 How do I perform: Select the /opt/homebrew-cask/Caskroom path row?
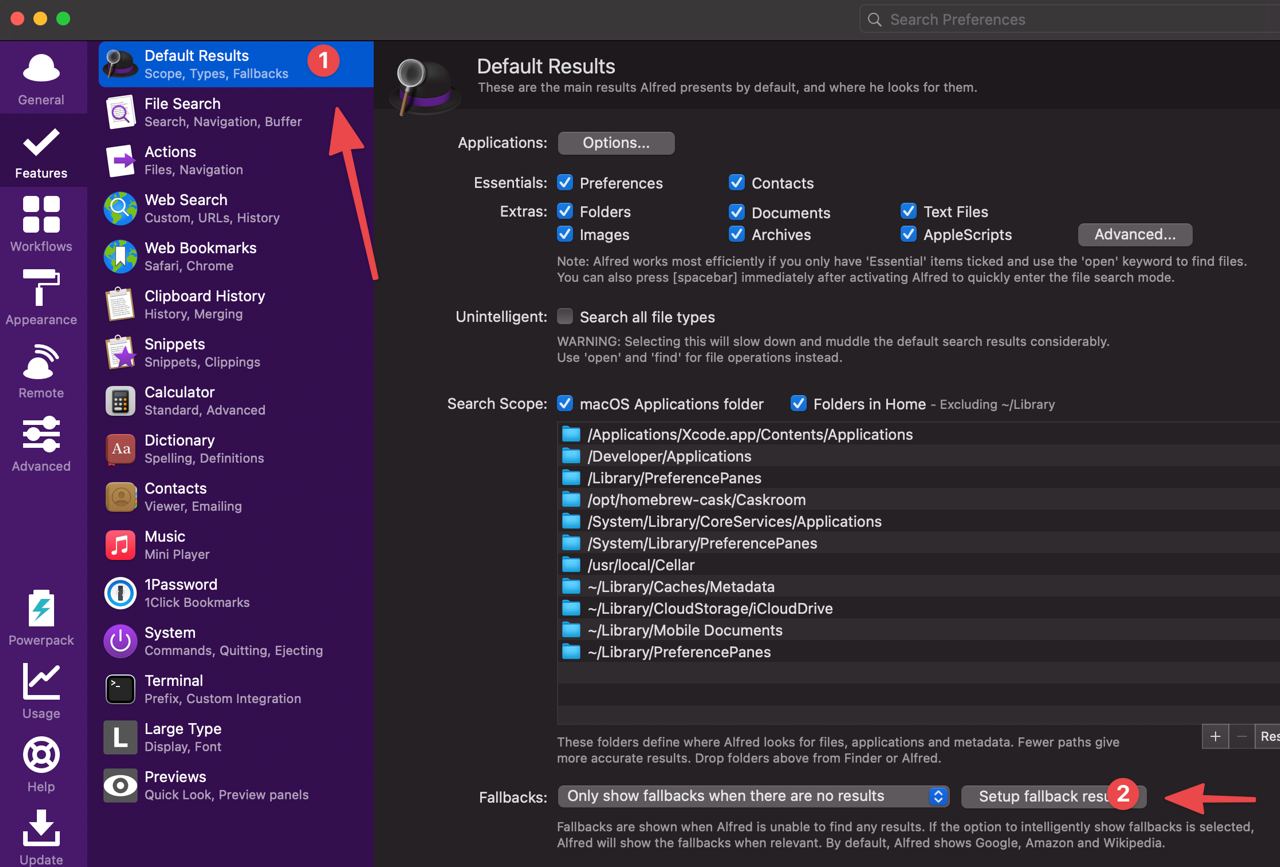tap(918, 499)
